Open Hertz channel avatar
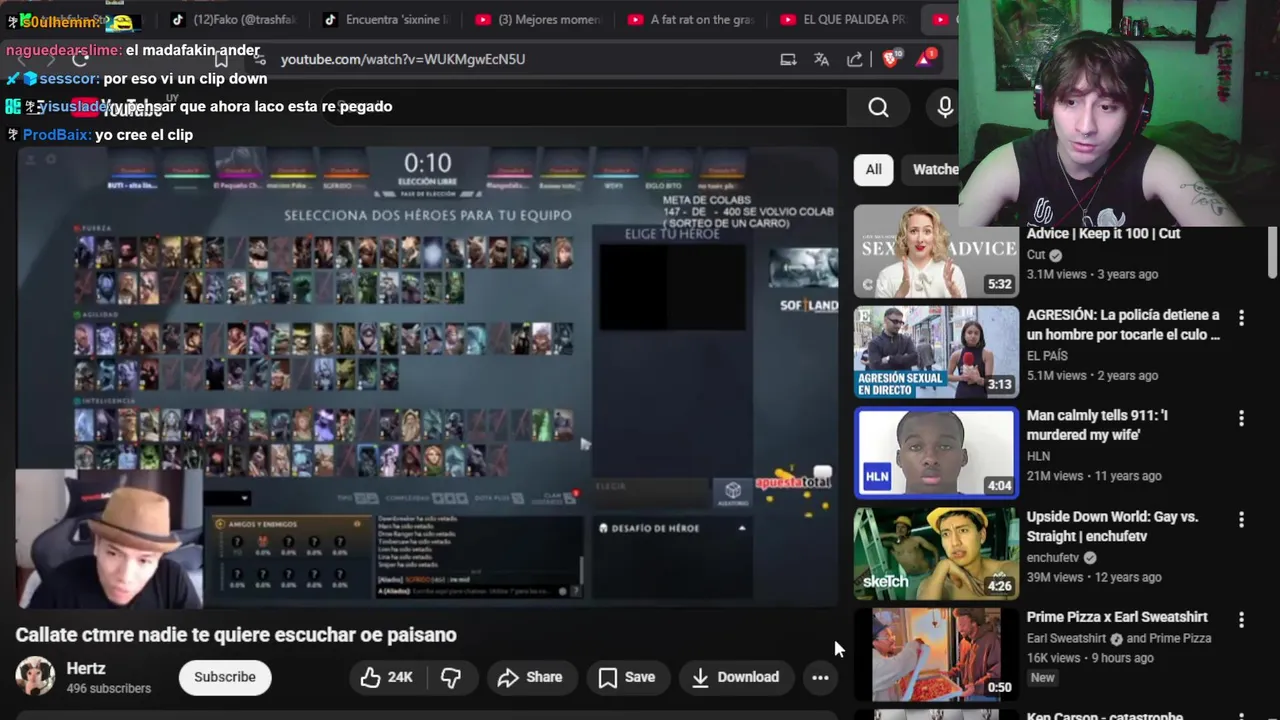The width and height of the screenshot is (1280, 720). coord(35,677)
